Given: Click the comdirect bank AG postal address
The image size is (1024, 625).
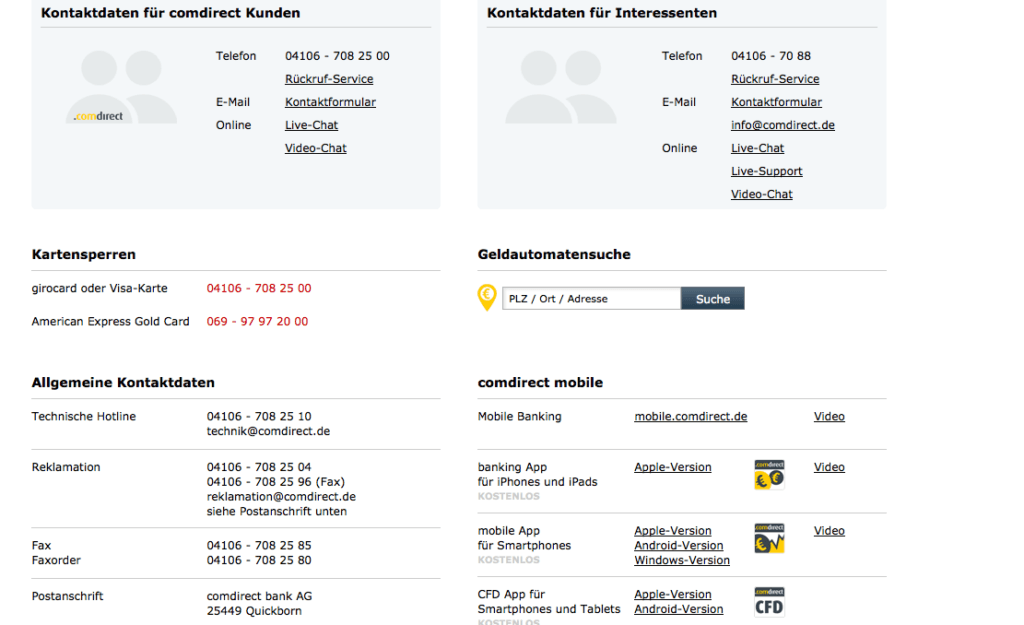Looking at the screenshot, I should 259,603.
